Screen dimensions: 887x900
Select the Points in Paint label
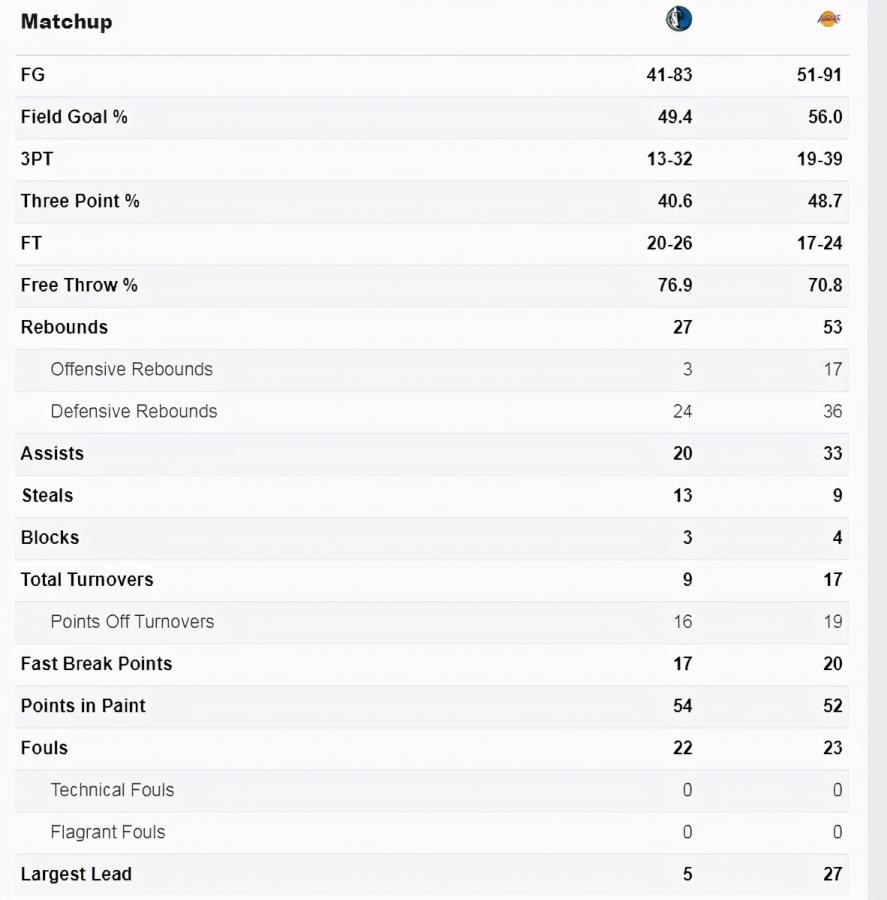[x=83, y=705]
